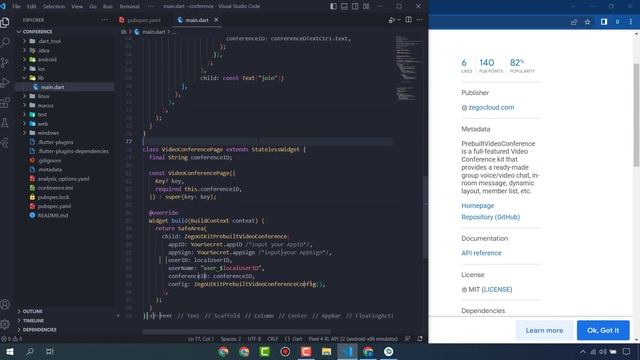Click the zegocloud.com publisher link
The height and width of the screenshot is (360, 640).
point(491,107)
